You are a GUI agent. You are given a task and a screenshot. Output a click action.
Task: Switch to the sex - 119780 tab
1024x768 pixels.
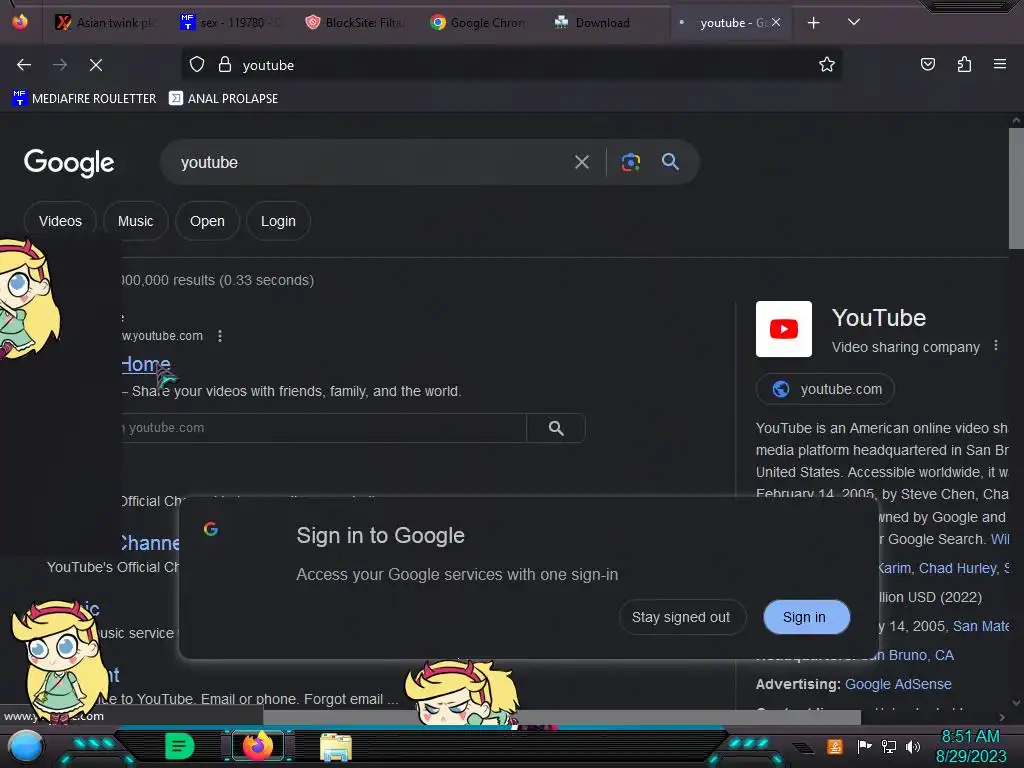tap(231, 23)
